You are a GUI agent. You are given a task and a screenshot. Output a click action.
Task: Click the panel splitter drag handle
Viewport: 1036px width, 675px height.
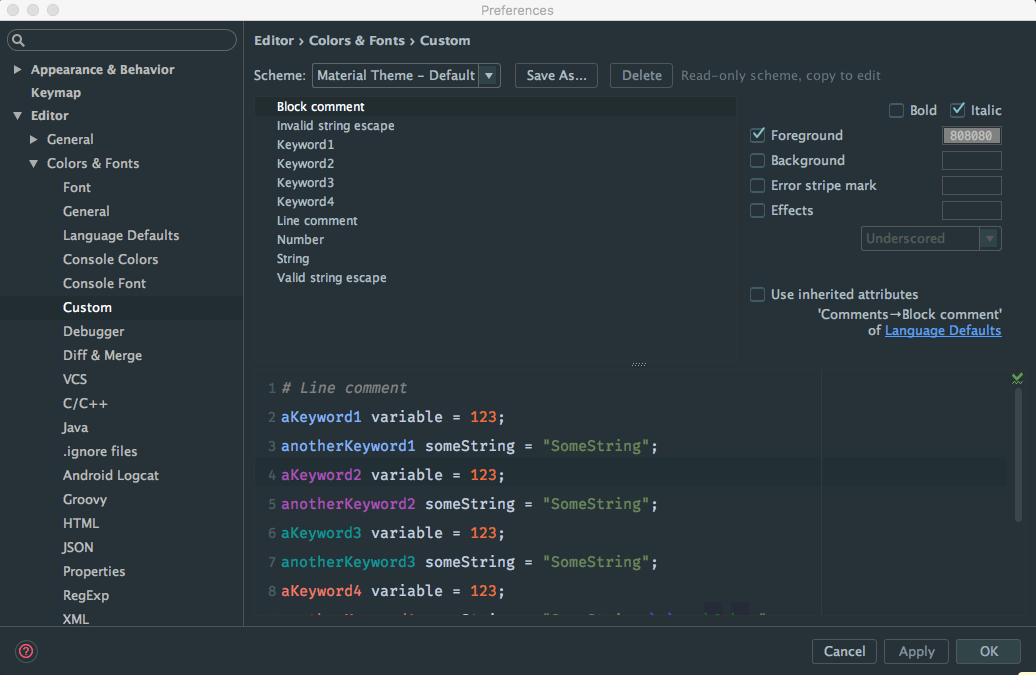(639, 365)
